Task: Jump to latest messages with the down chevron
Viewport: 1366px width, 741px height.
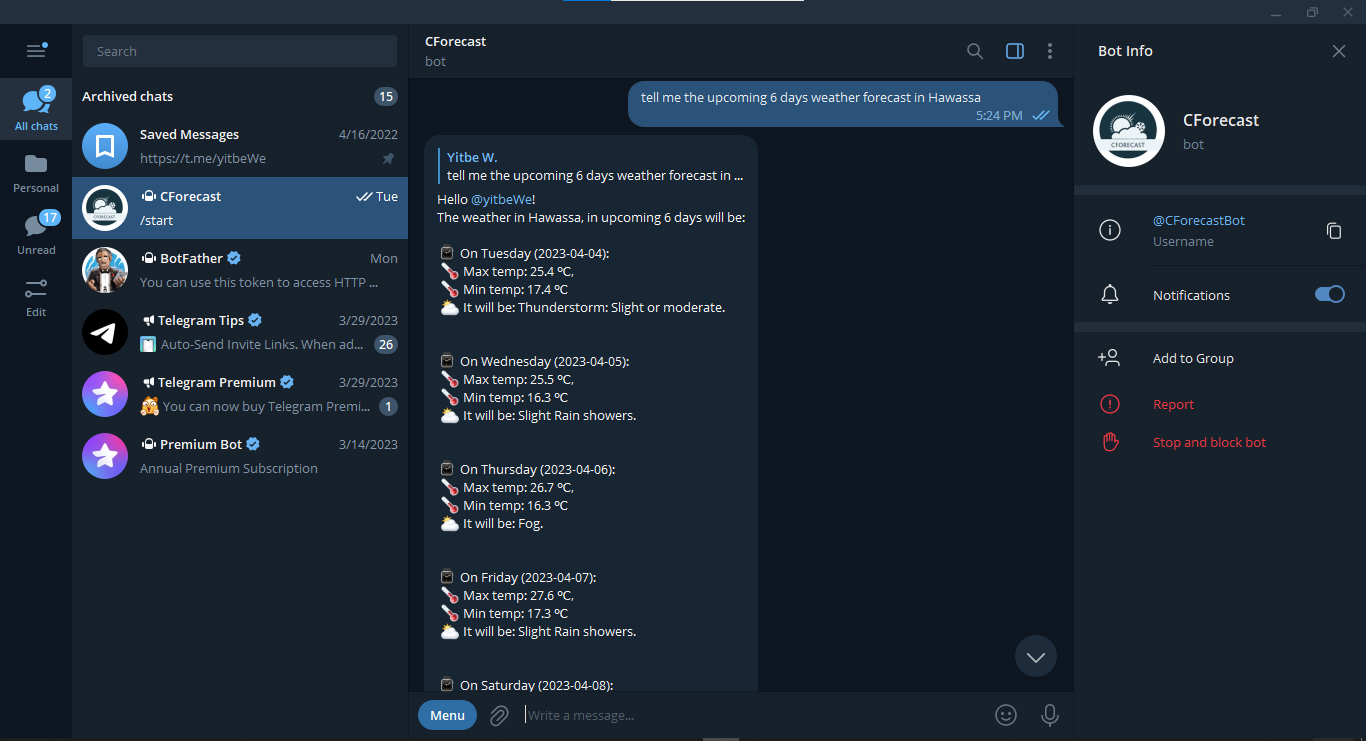Action: pyautogui.click(x=1036, y=656)
